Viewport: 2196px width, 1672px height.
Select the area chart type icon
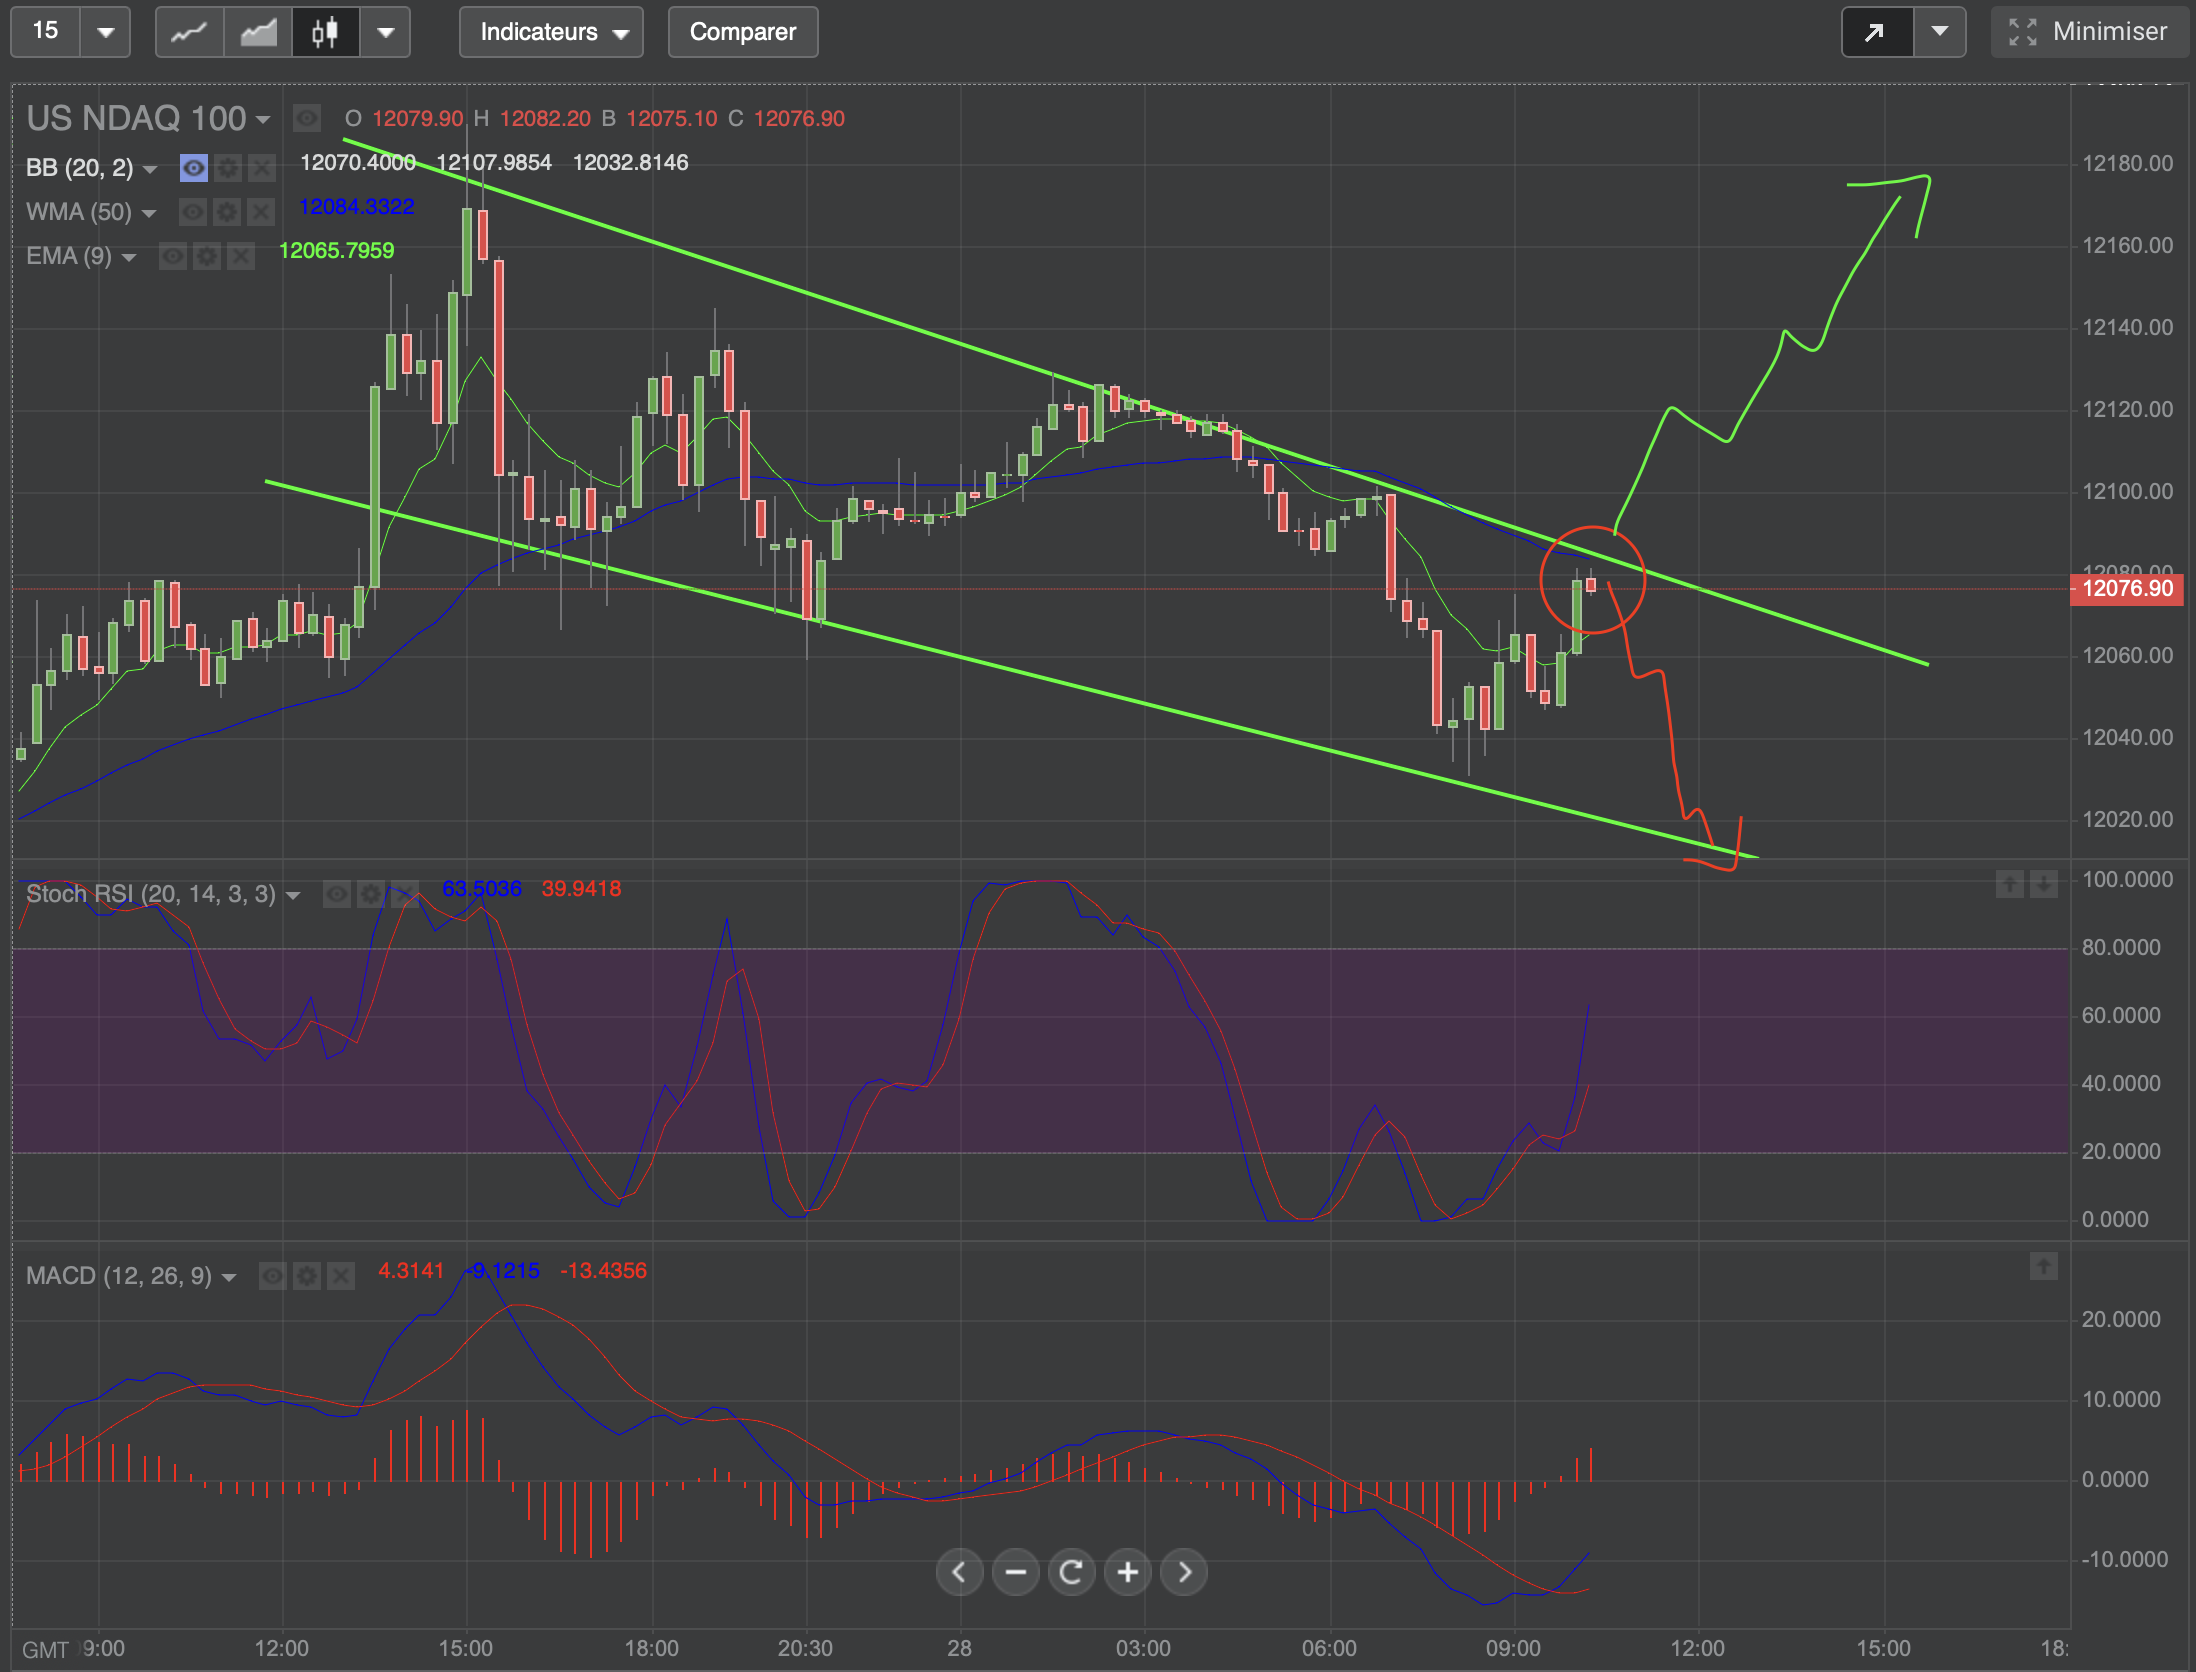[x=258, y=32]
